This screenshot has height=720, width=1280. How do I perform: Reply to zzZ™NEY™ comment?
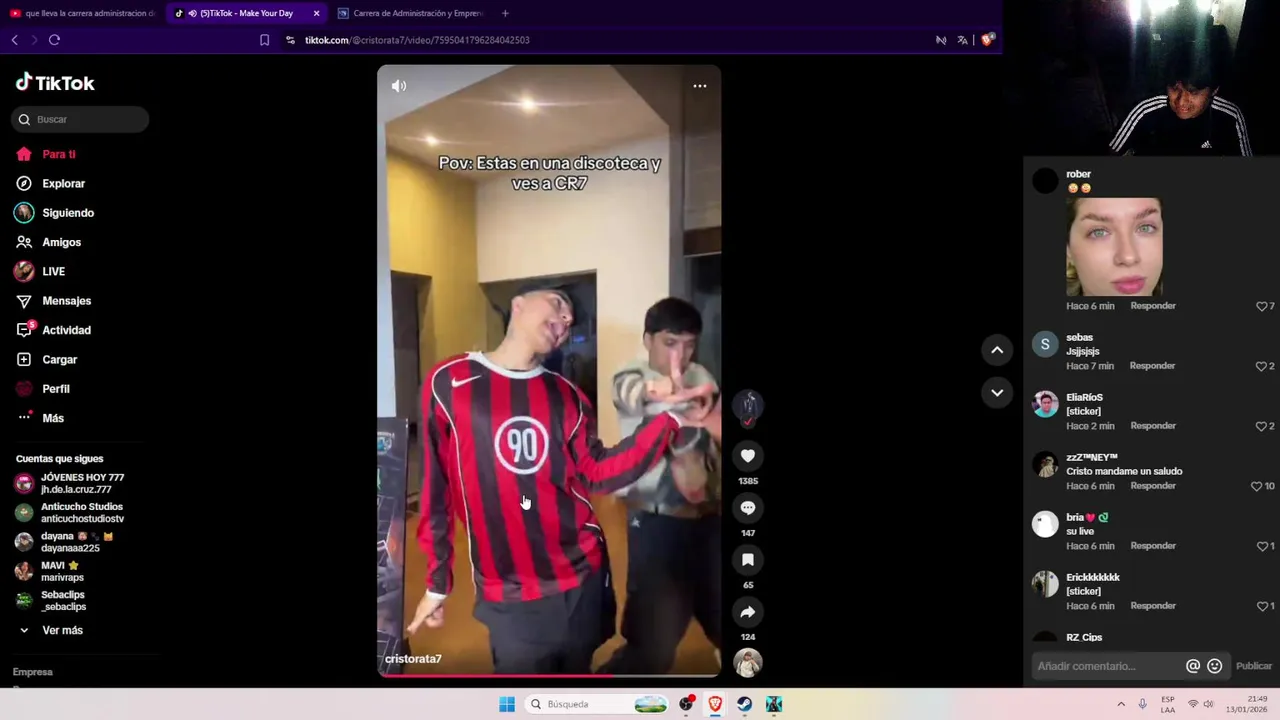(1153, 486)
